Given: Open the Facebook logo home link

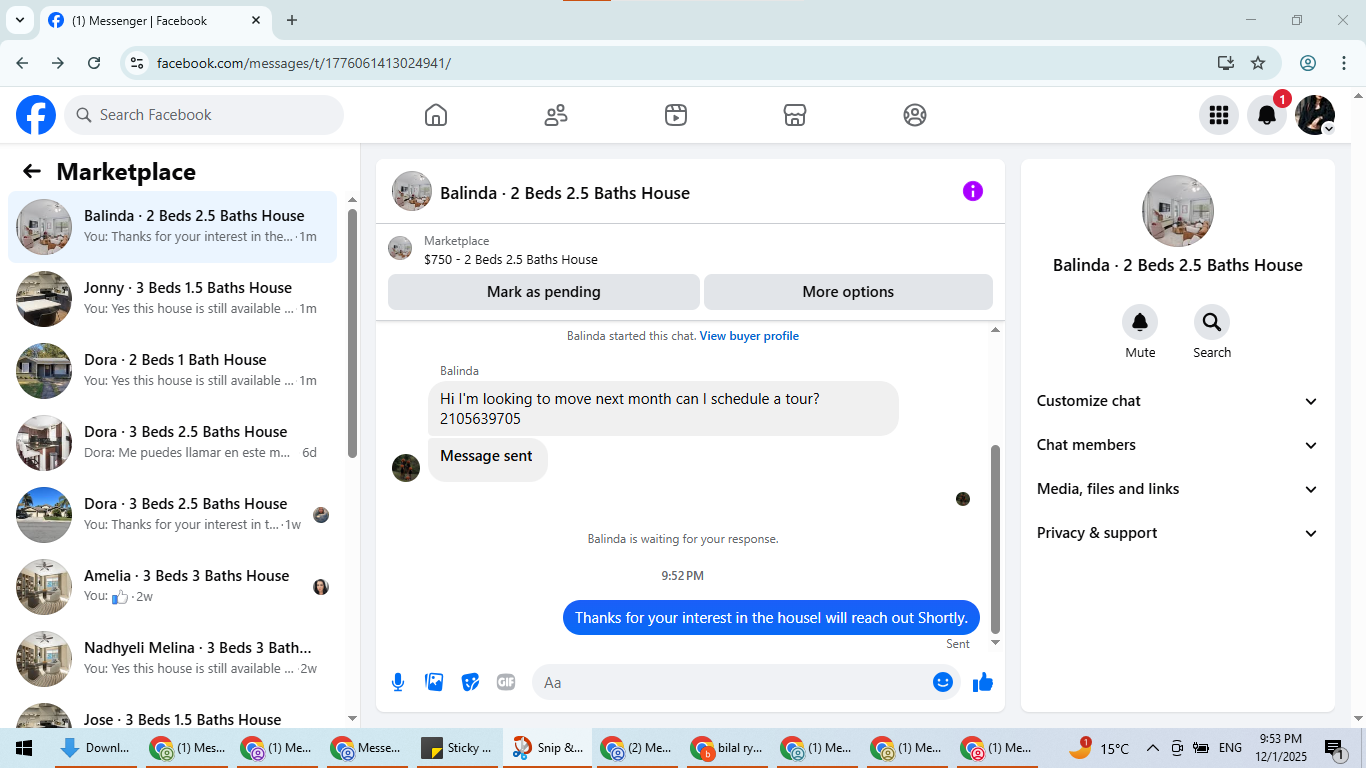Looking at the screenshot, I should (36, 115).
